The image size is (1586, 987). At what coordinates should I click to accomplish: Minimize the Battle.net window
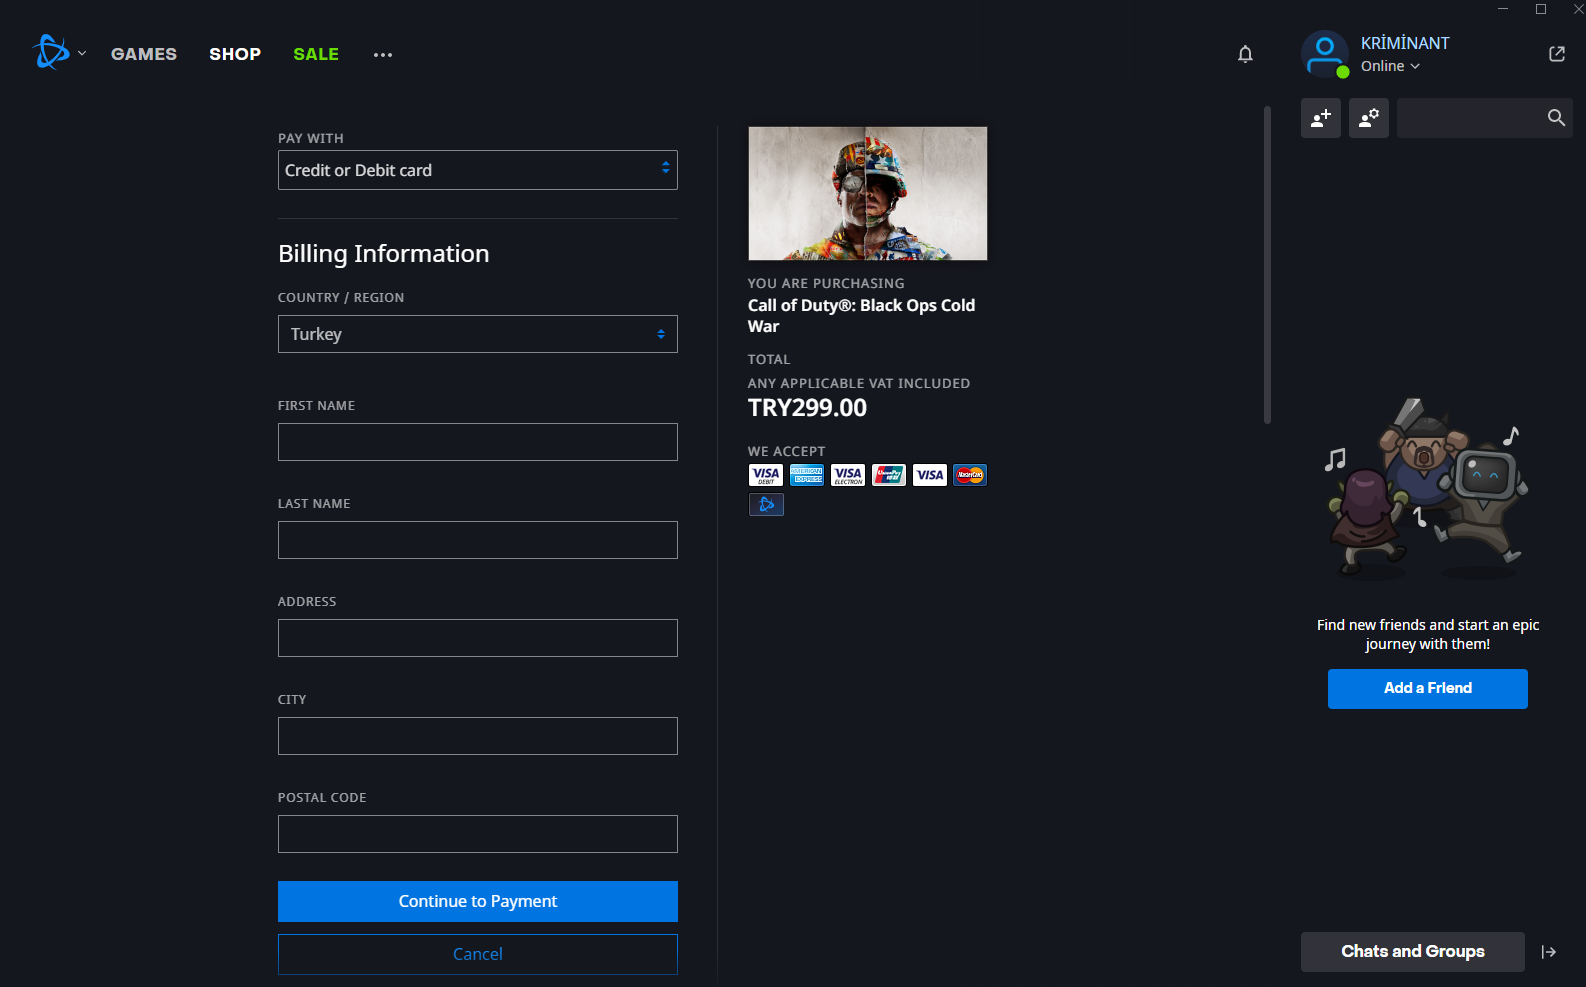[1503, 9]
